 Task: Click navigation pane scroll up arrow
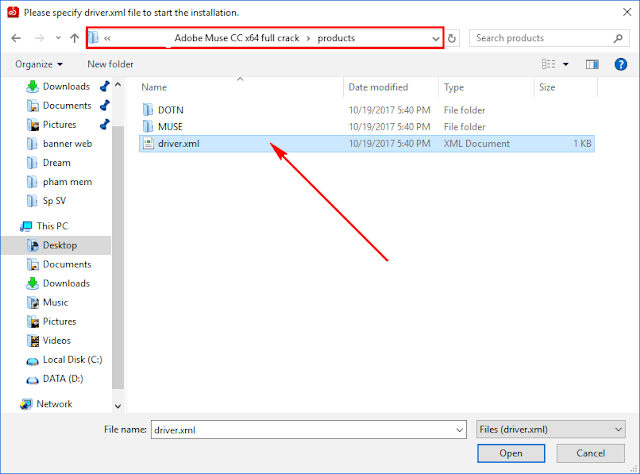[x=118, y=85]
